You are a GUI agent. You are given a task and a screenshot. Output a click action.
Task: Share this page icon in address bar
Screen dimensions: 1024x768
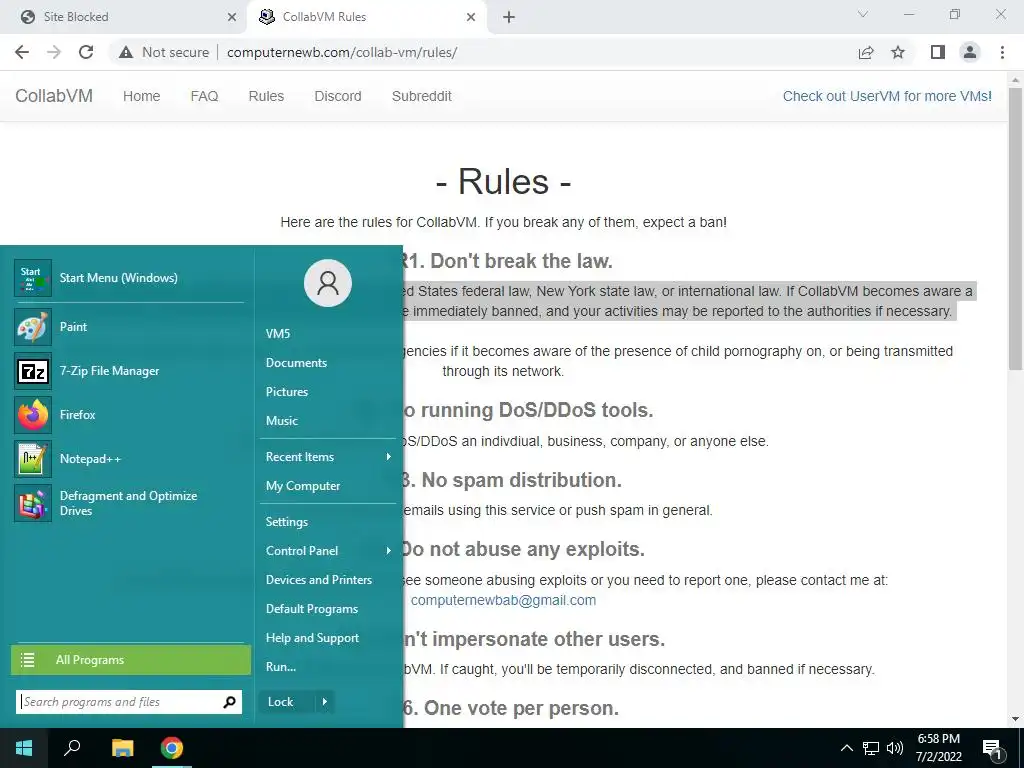pos(866,52)
